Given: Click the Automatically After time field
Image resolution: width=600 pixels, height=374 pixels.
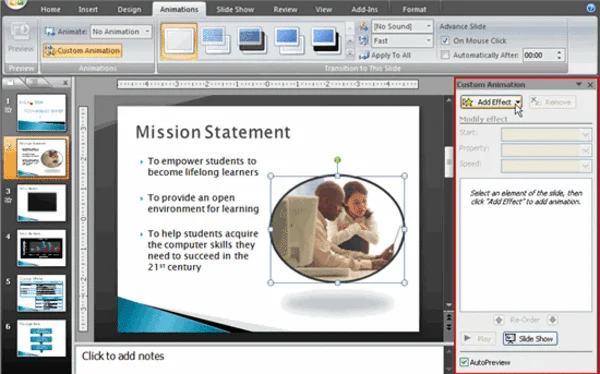Looking at the screenshot, I should [539, 55].
